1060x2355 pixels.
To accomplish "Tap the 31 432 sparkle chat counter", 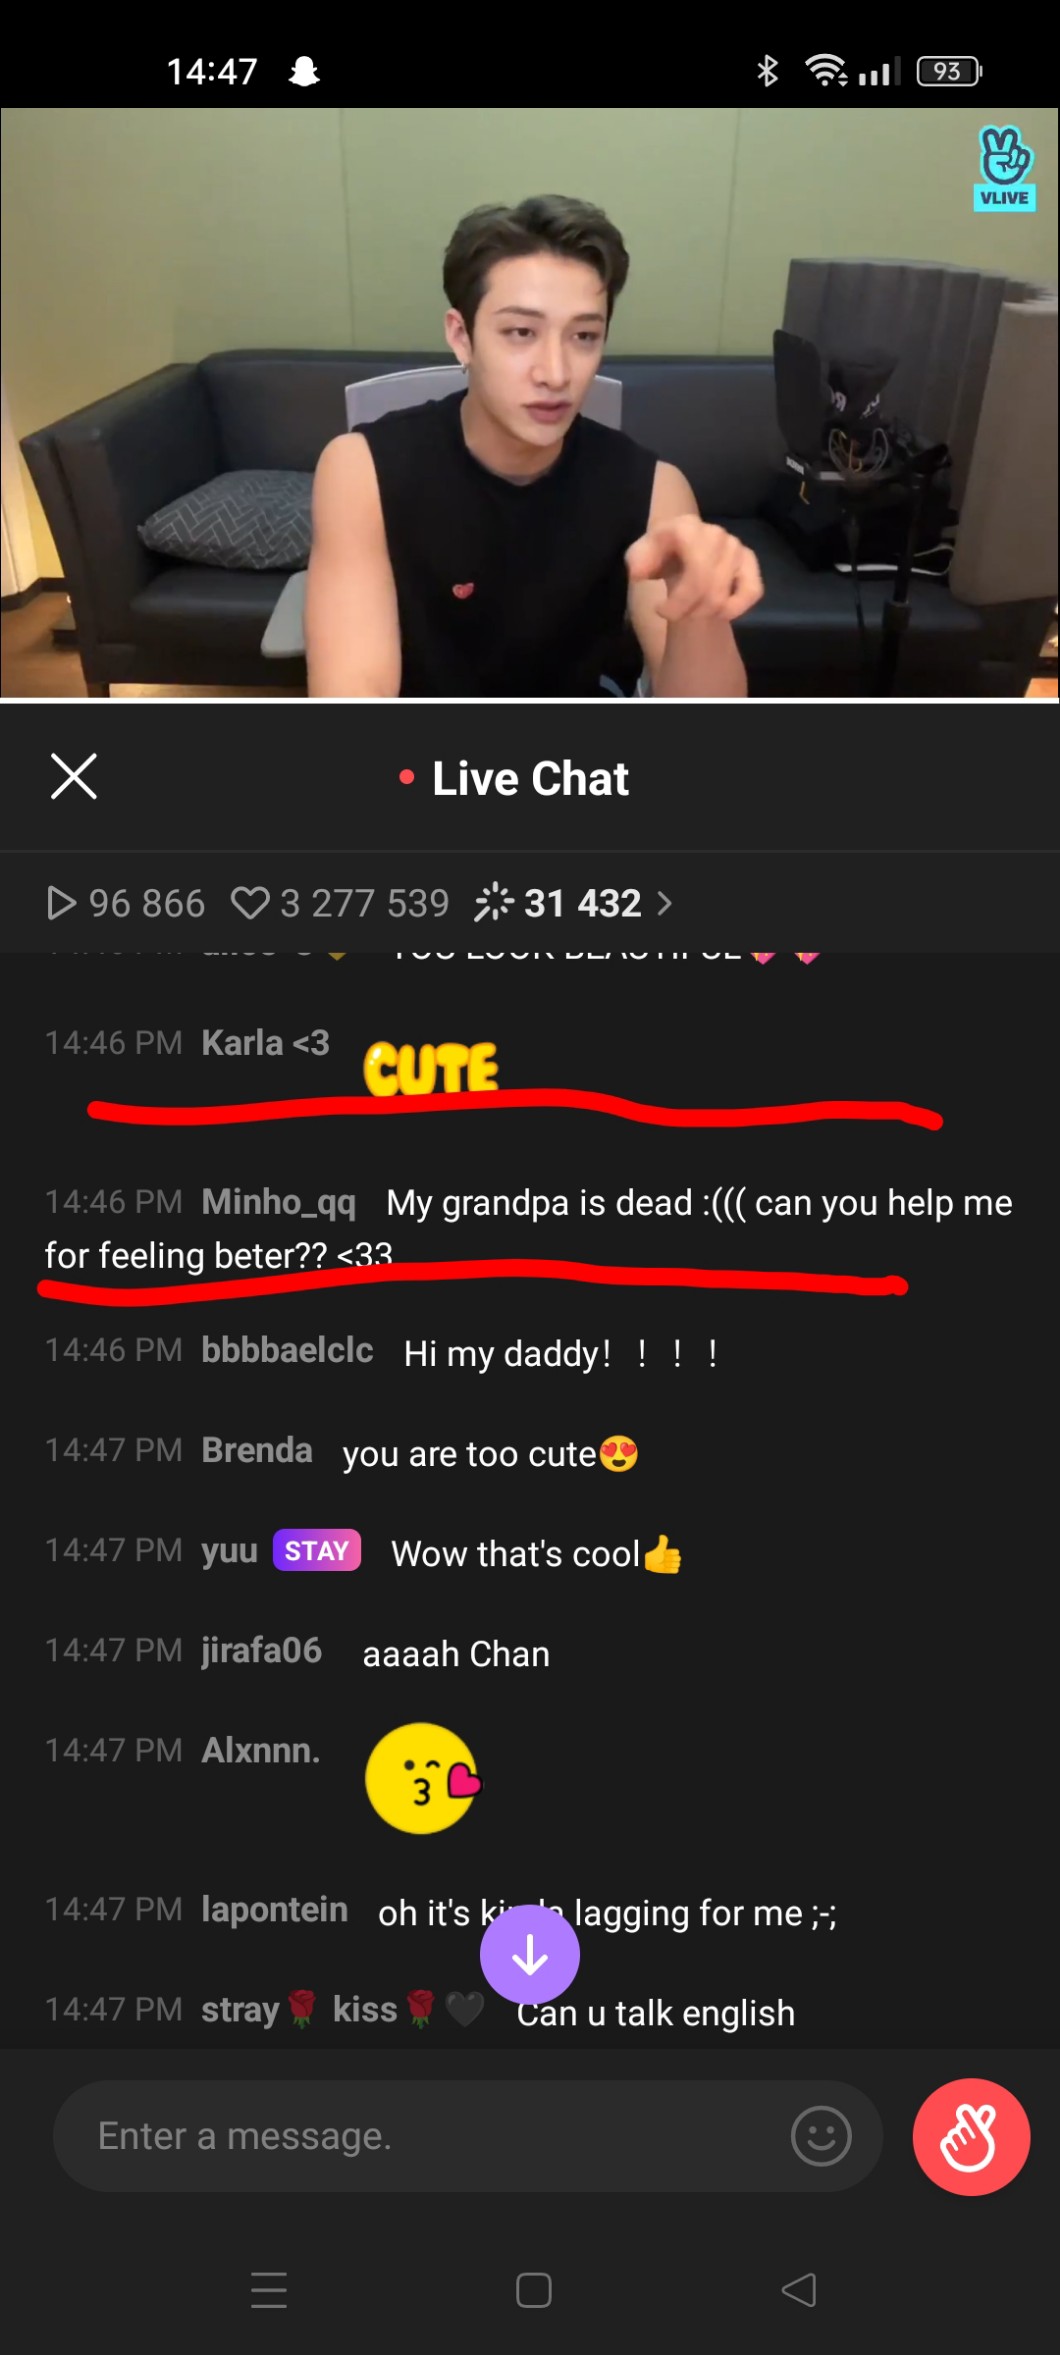I will 558,903.
